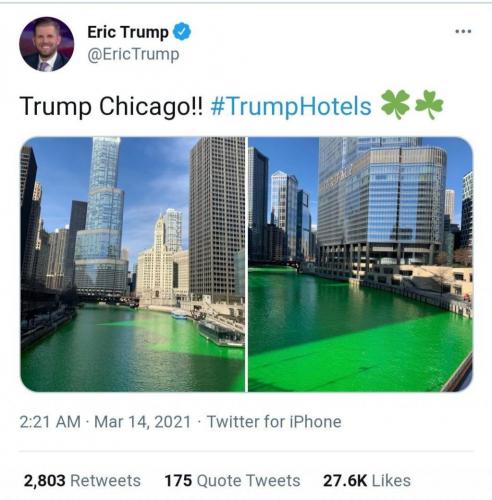Open Eric Trump's round profile avatar
The width and height of the screenshot is (492, 500).
[x=47, y=44]
